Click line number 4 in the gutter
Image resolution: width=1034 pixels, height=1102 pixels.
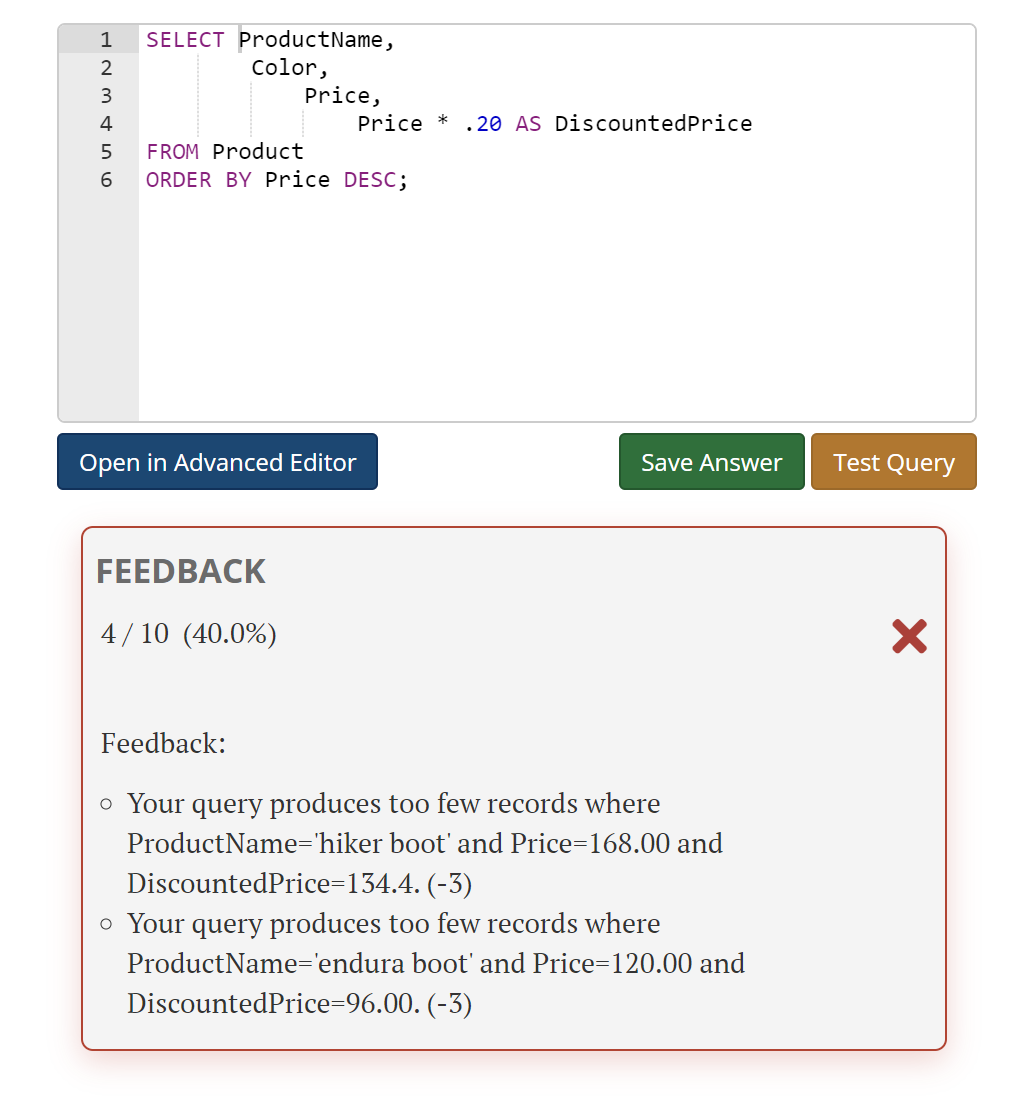[105, 123]
